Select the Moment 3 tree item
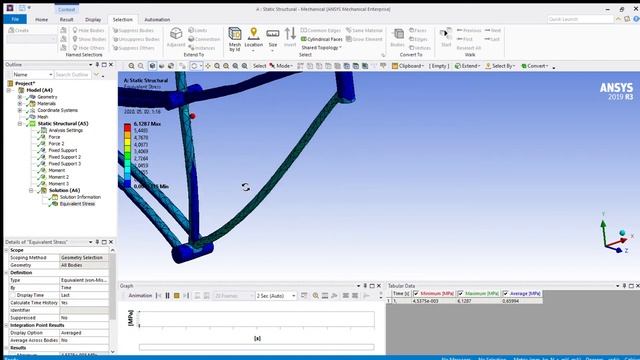The height and width of the screenshot is (360, 640). click(x=58, y=184)
